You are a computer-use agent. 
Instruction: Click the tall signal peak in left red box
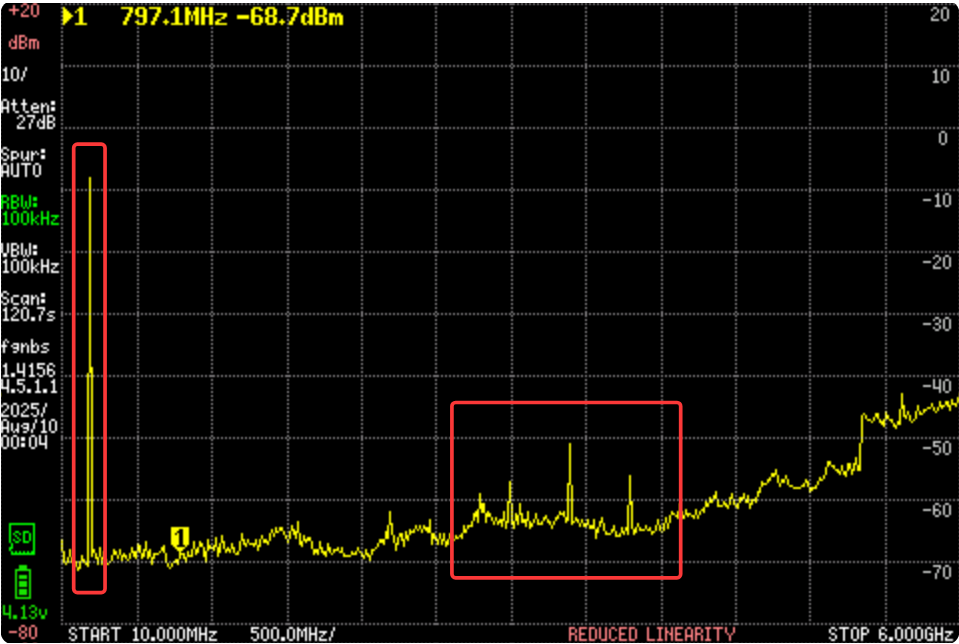[90, 180]
